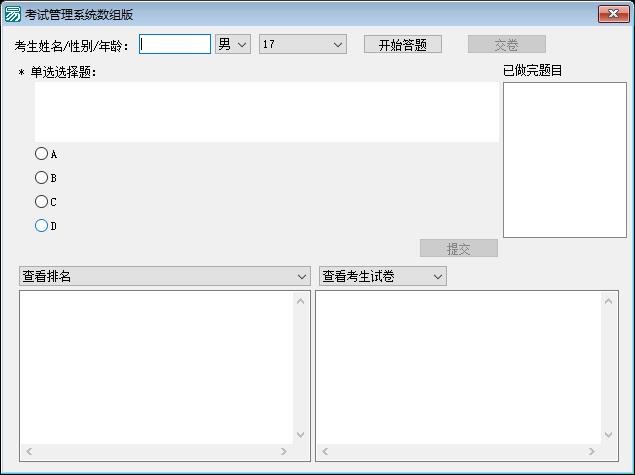Click up arrow of ranking list scrollbar
Viewport: 635px width, 475px height.
[300, 301]
